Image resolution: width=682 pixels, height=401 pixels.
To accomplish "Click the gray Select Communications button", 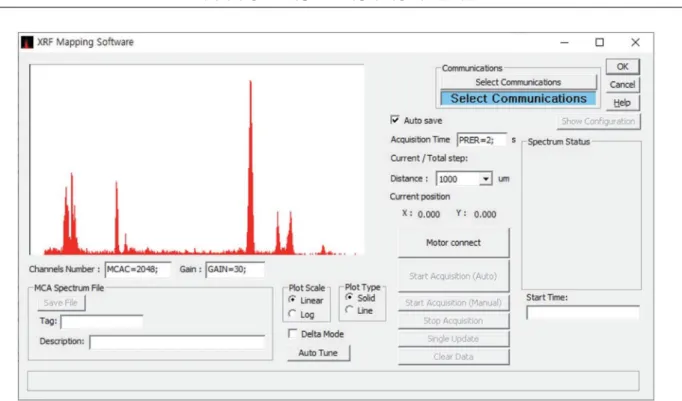I will click(518, 82).
